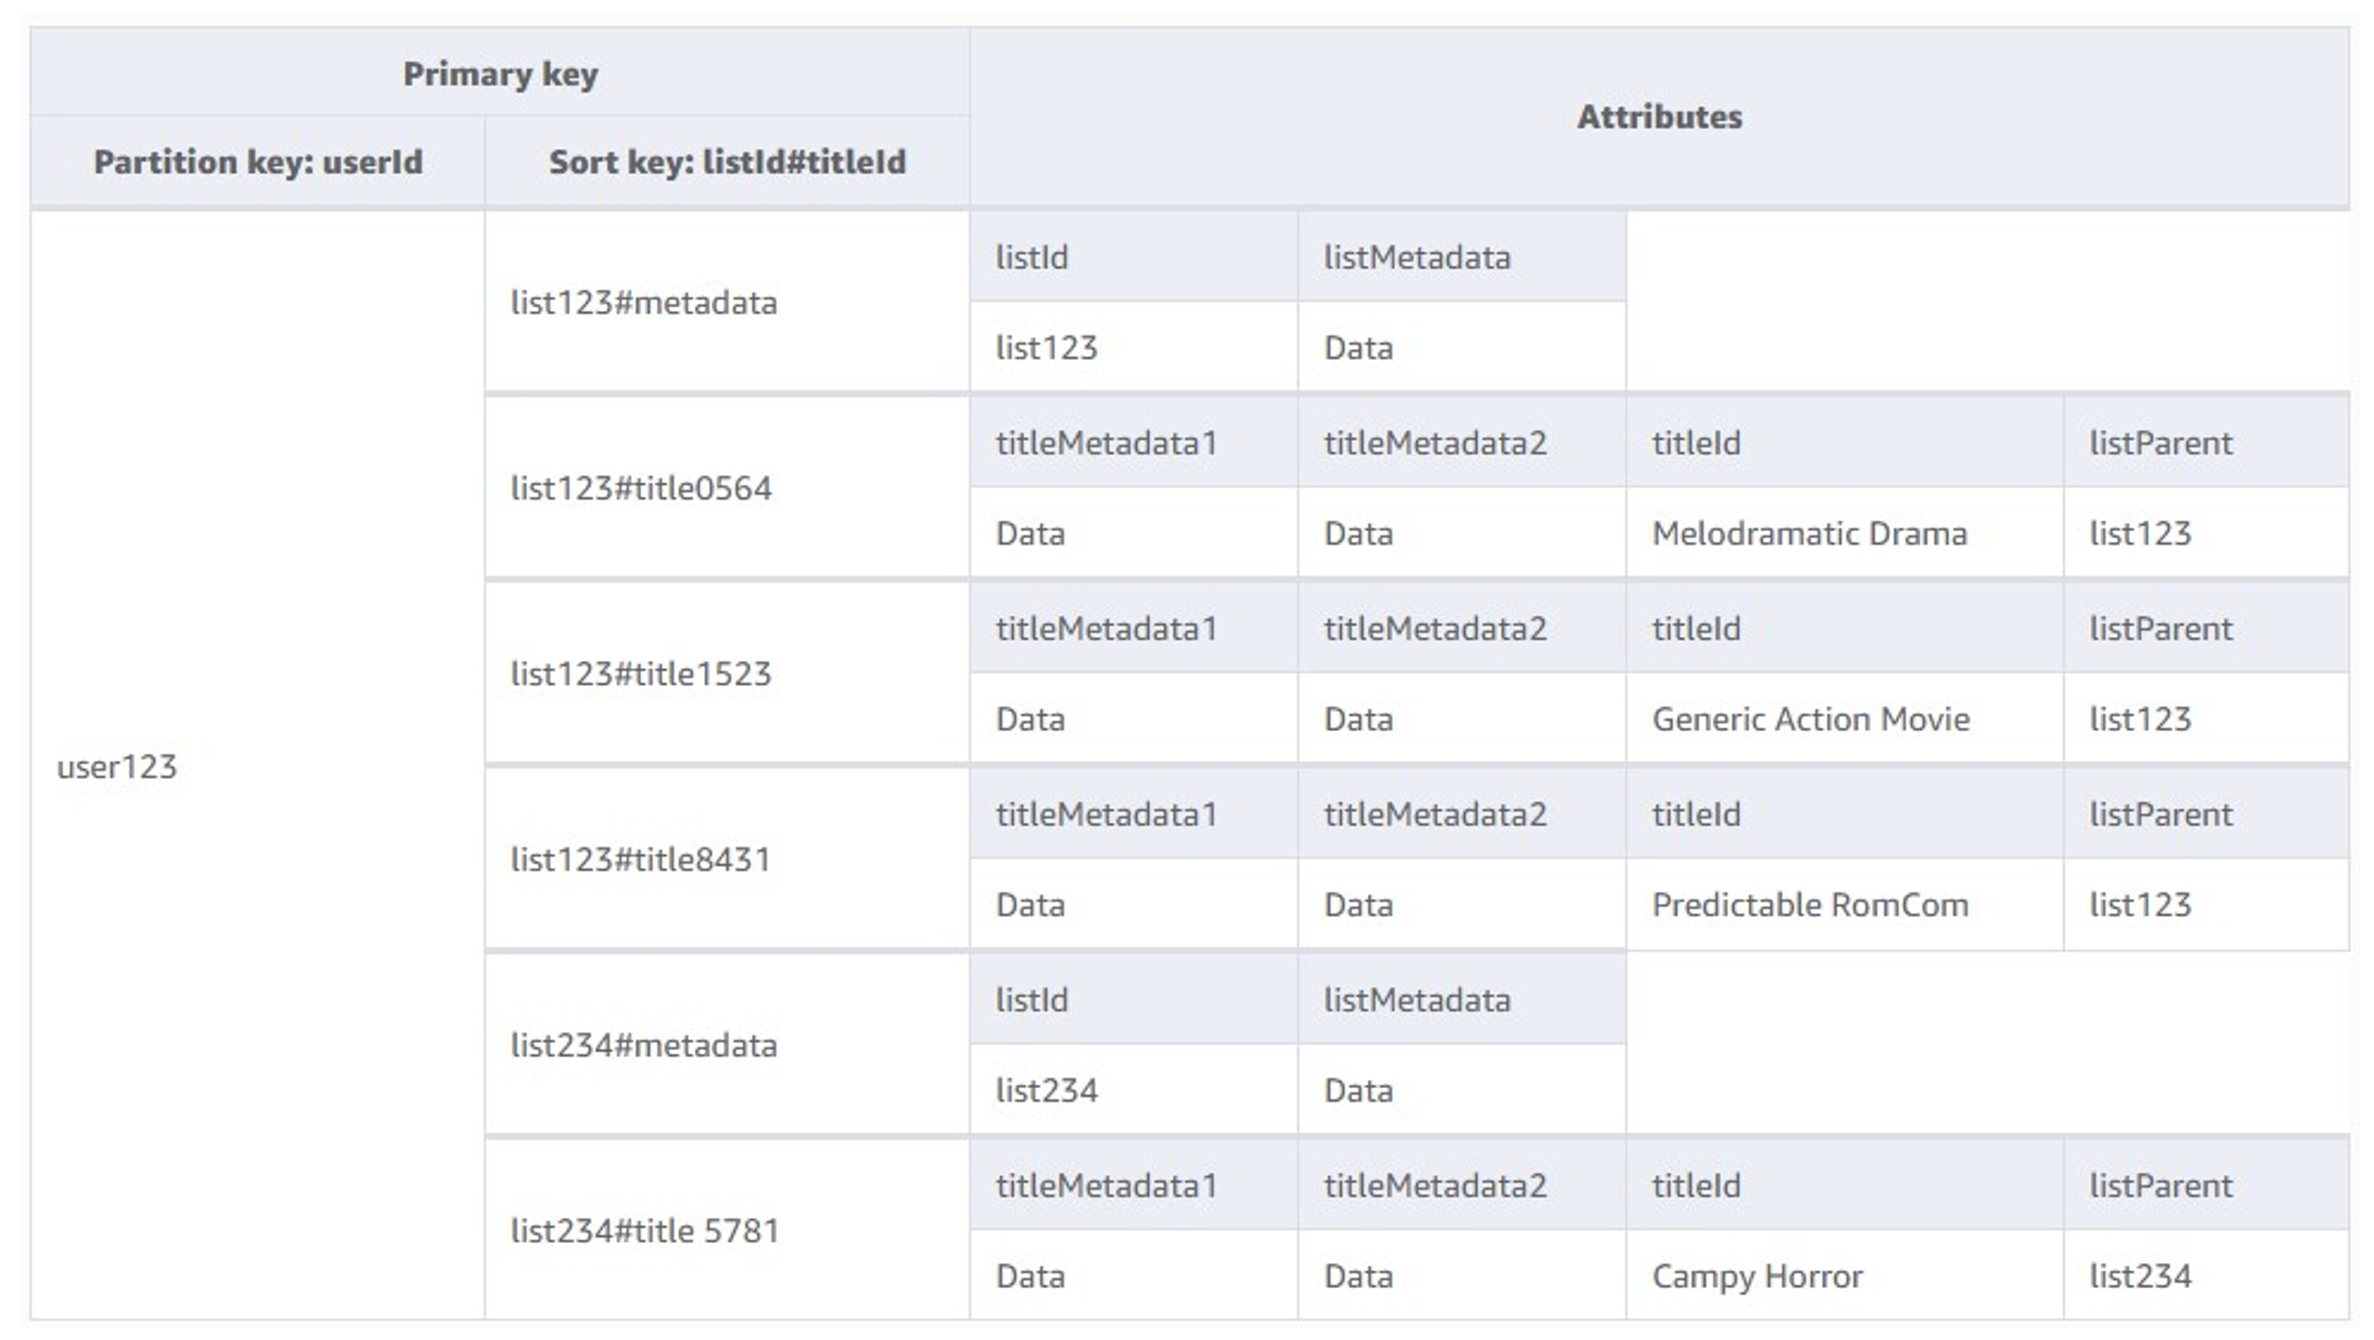Click listParent label in the title0564 row

[2160, 443]
